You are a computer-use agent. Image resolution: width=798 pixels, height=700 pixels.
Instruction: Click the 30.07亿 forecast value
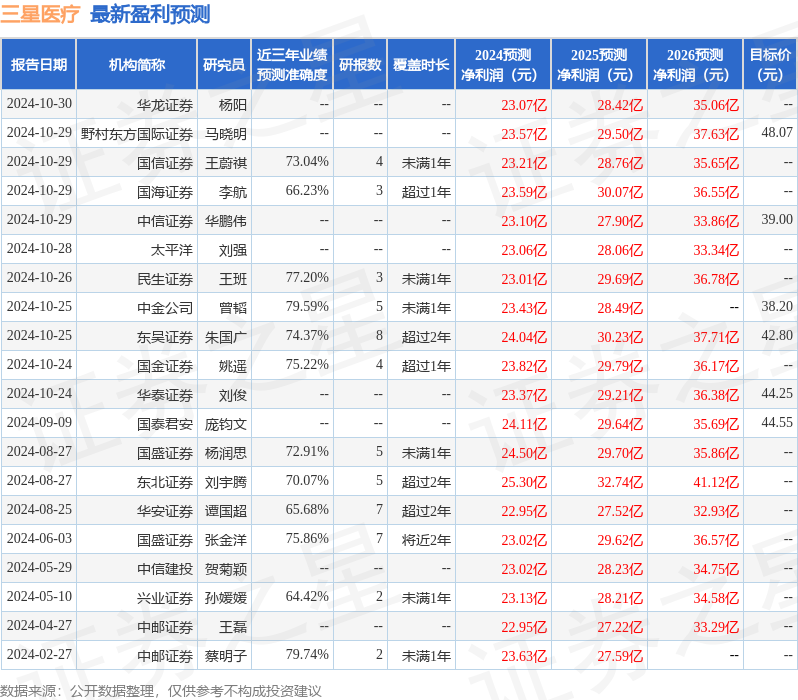tap(620, 192)
